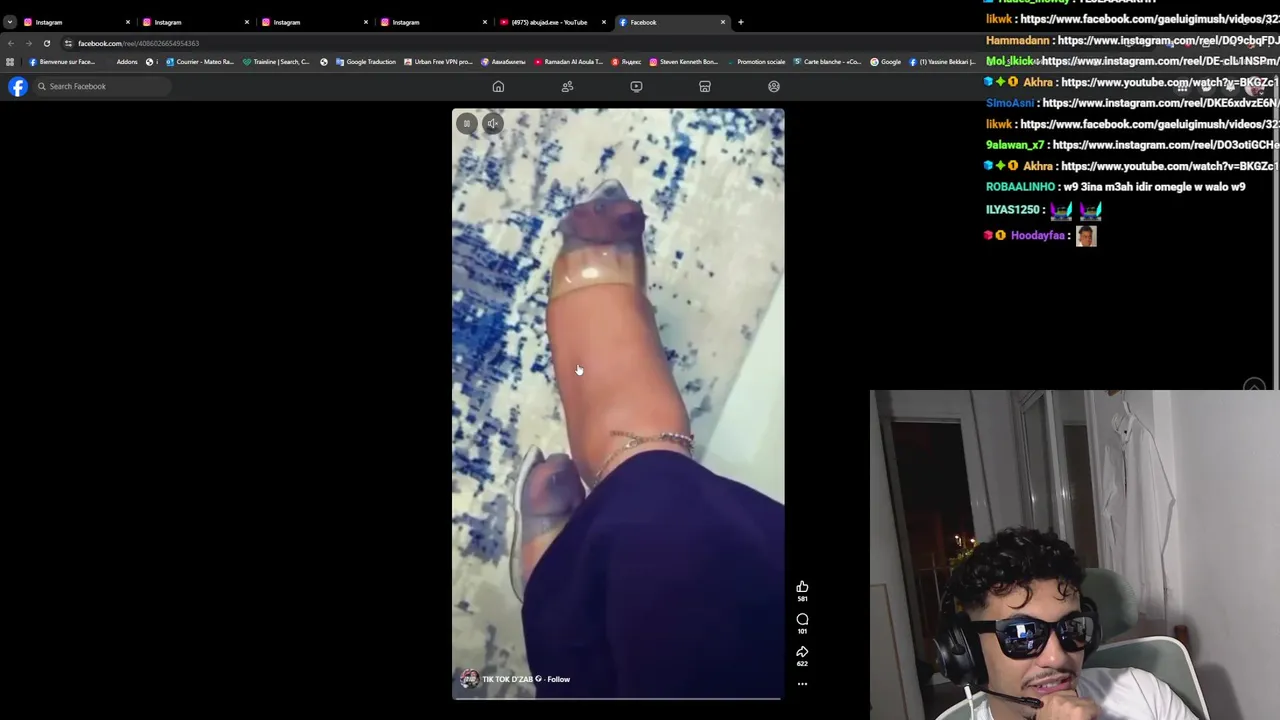1280x720 pixels.
Task: Open Courrier - Mateo bookmark
Action: [x=200, y=62]
